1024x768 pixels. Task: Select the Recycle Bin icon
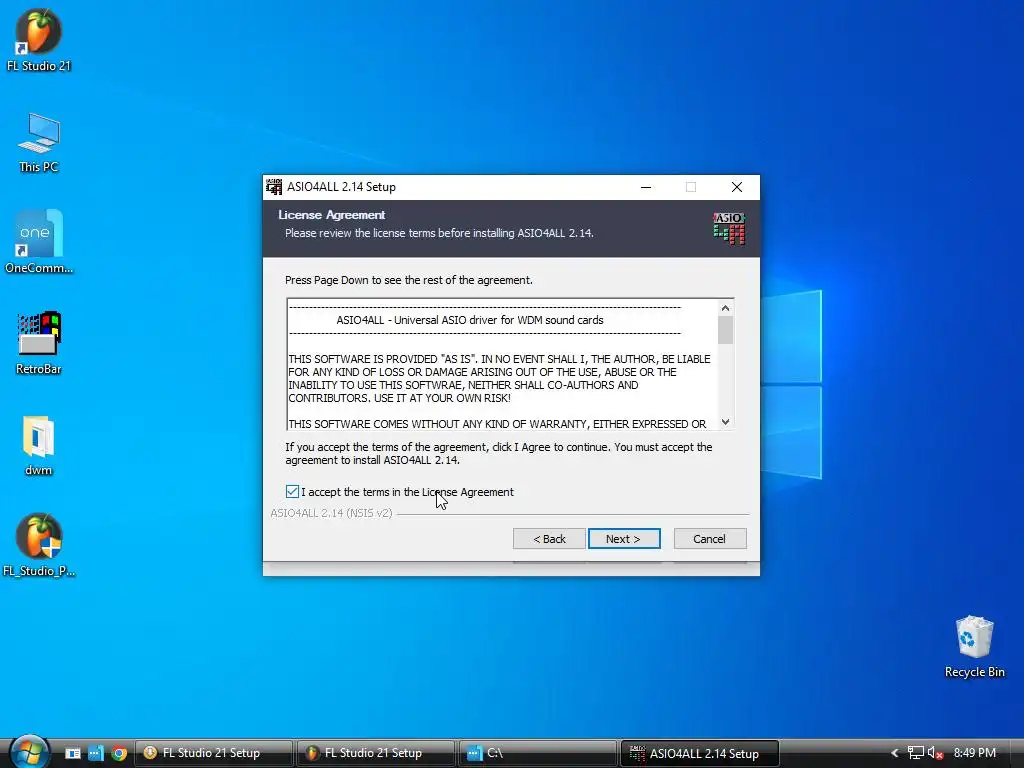pos(974,647)
